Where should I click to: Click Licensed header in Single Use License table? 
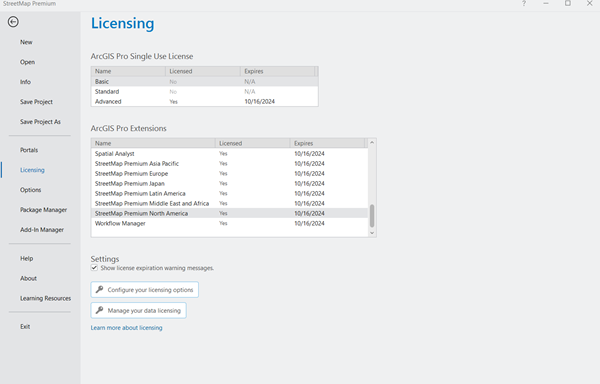(x=203, y=71)
